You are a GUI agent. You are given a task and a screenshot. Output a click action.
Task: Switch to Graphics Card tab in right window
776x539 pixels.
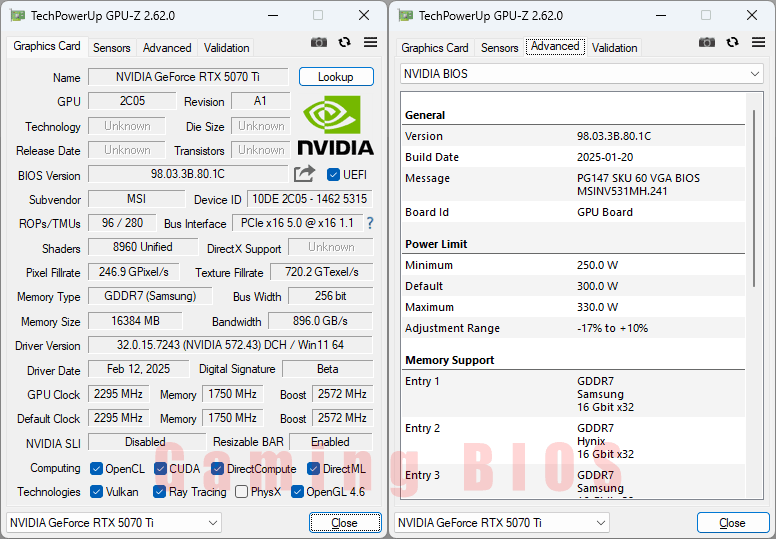(435, 48)
